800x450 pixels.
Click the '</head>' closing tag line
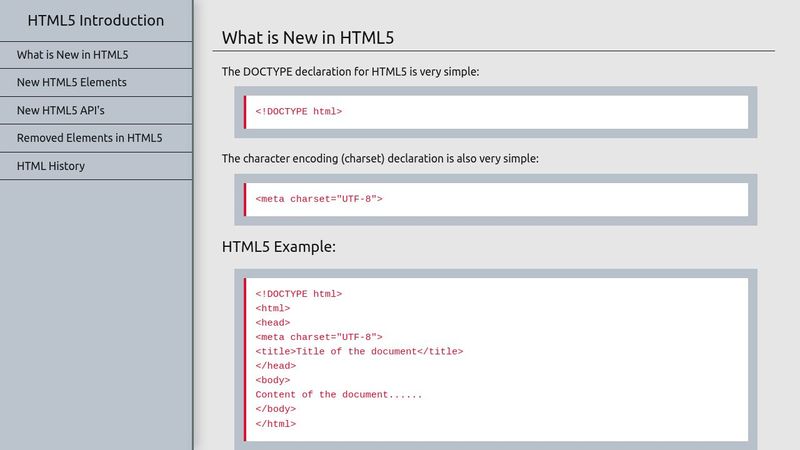[x=276, y=366]
